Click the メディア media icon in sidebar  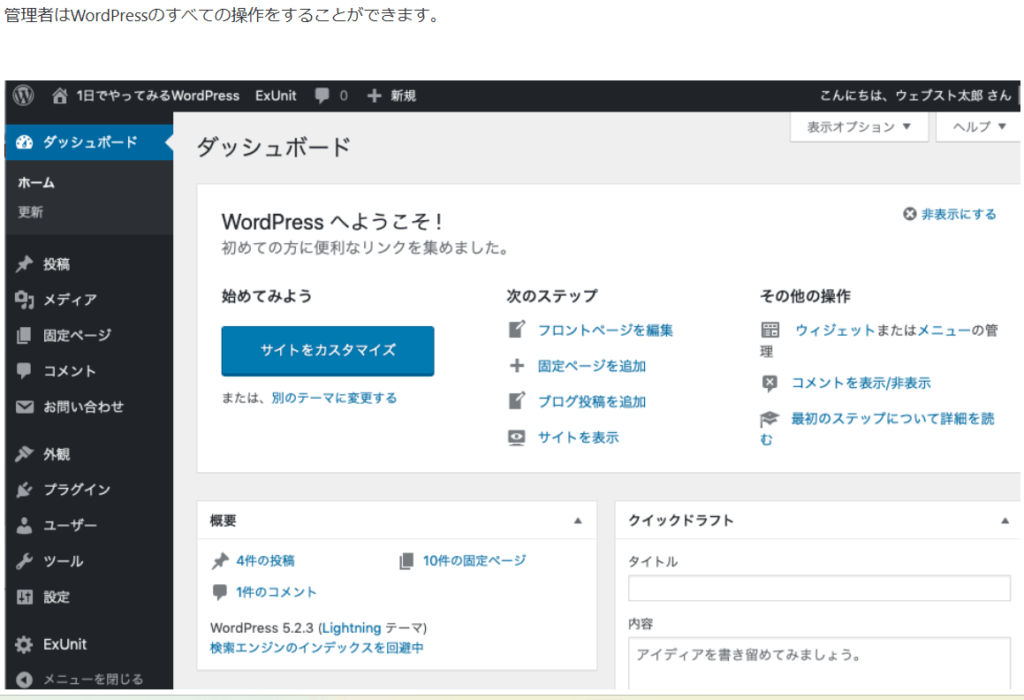(x=25, y=300)
